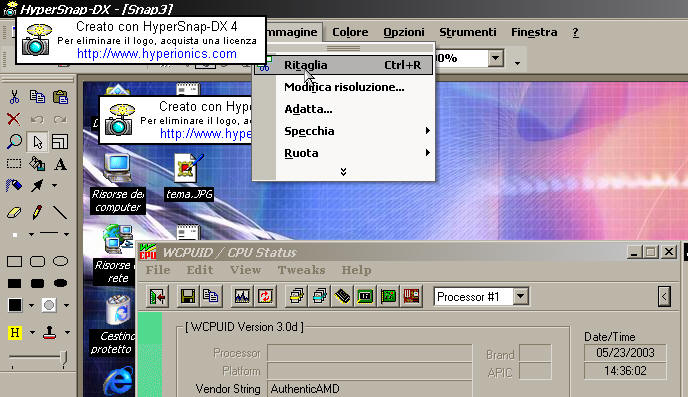Open the hyperionics.com link
This screenshot has height=397, width=688.
157,54
